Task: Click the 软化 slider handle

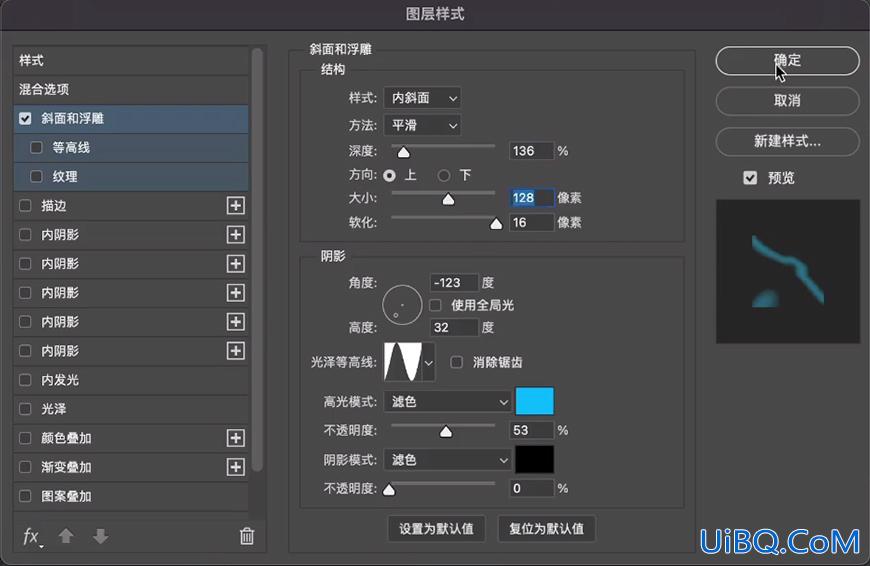Action: [x=496, y=224]
